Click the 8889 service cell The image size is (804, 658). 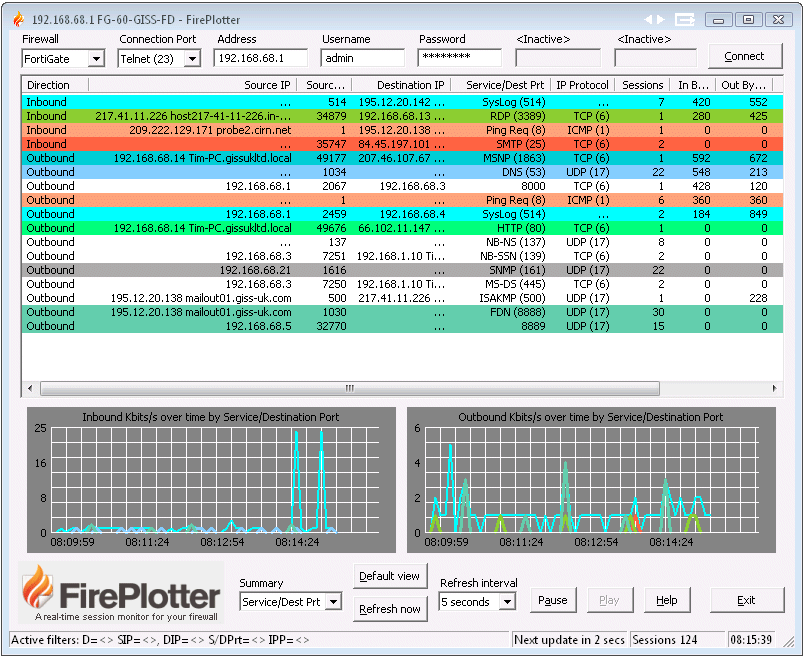pos(533,326)
